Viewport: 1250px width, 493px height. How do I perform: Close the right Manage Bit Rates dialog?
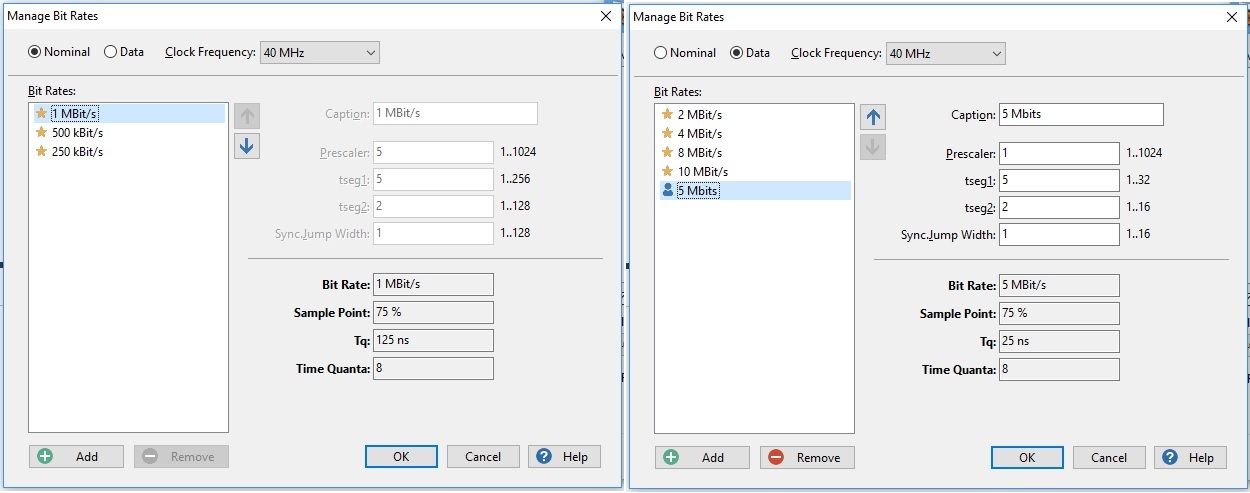pos(1231,17)
